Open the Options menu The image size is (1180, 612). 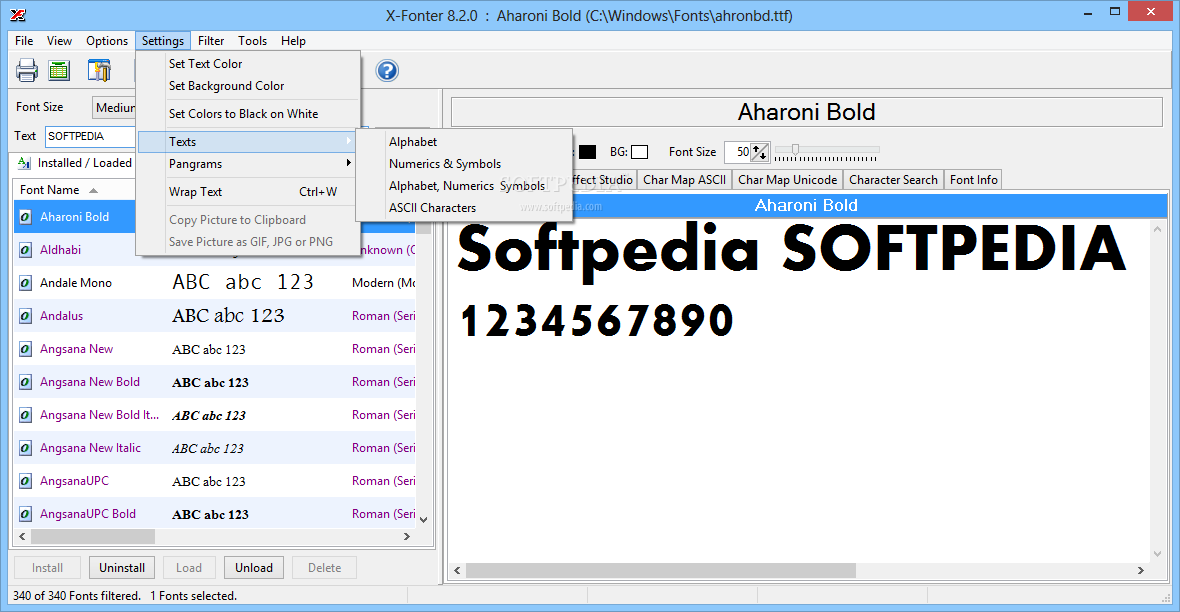pos(107,41)
